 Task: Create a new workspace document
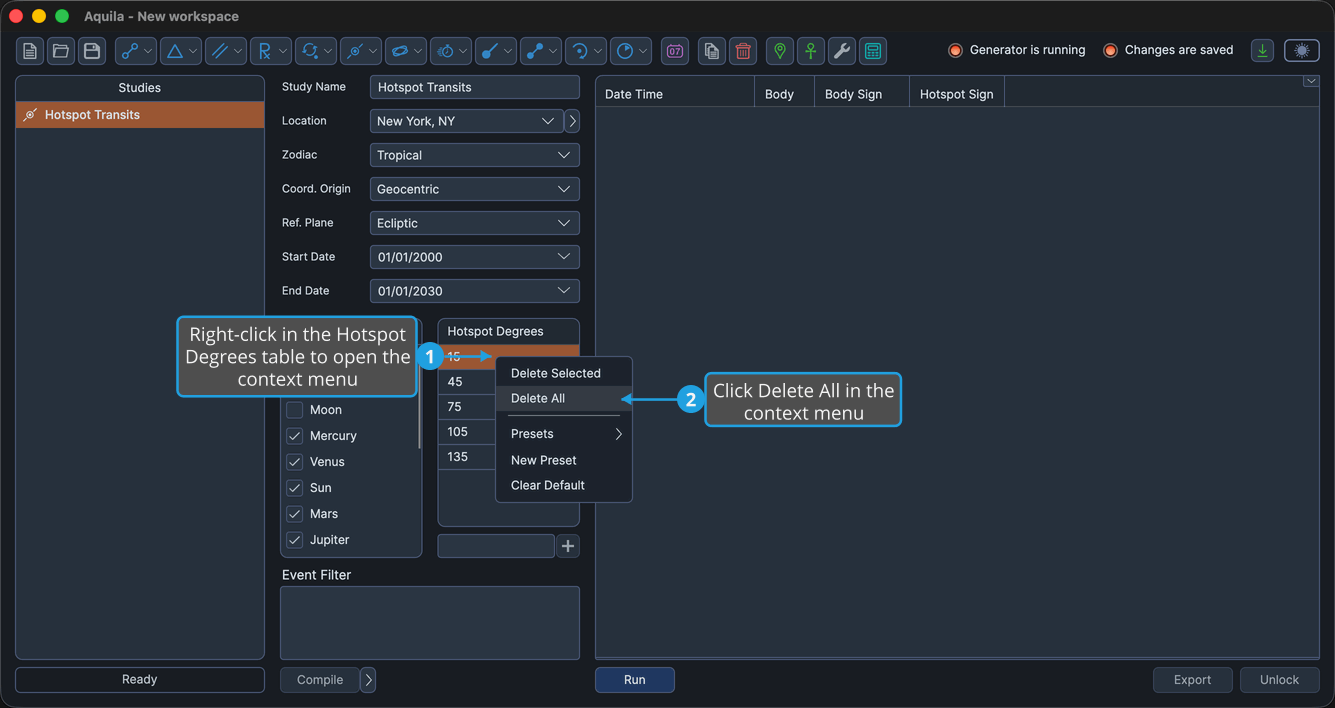[x=30, y=51]
